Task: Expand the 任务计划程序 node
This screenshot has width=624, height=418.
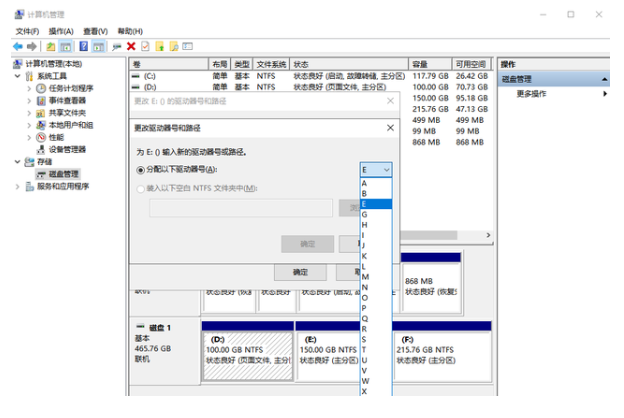Action: coord(29,88)
